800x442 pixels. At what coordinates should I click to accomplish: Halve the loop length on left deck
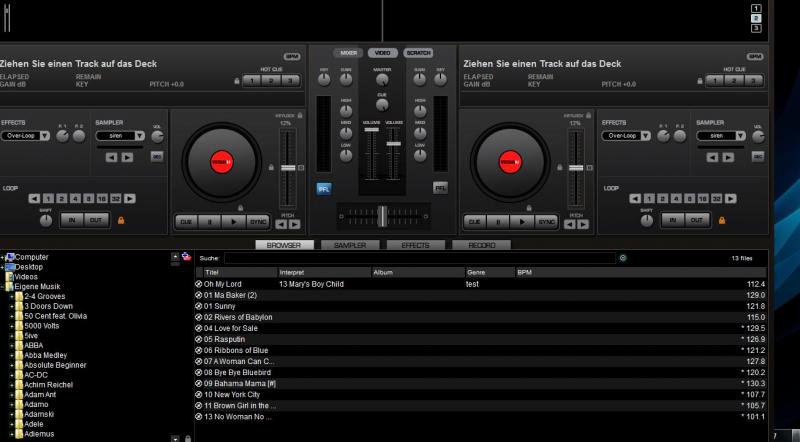click(x=33, y=198)
